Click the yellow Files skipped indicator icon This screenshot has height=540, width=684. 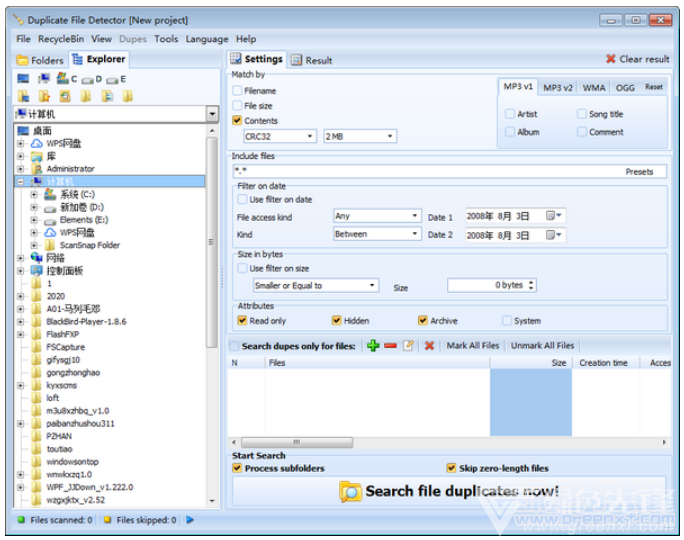pyautogui.click(x=107, y=519)
